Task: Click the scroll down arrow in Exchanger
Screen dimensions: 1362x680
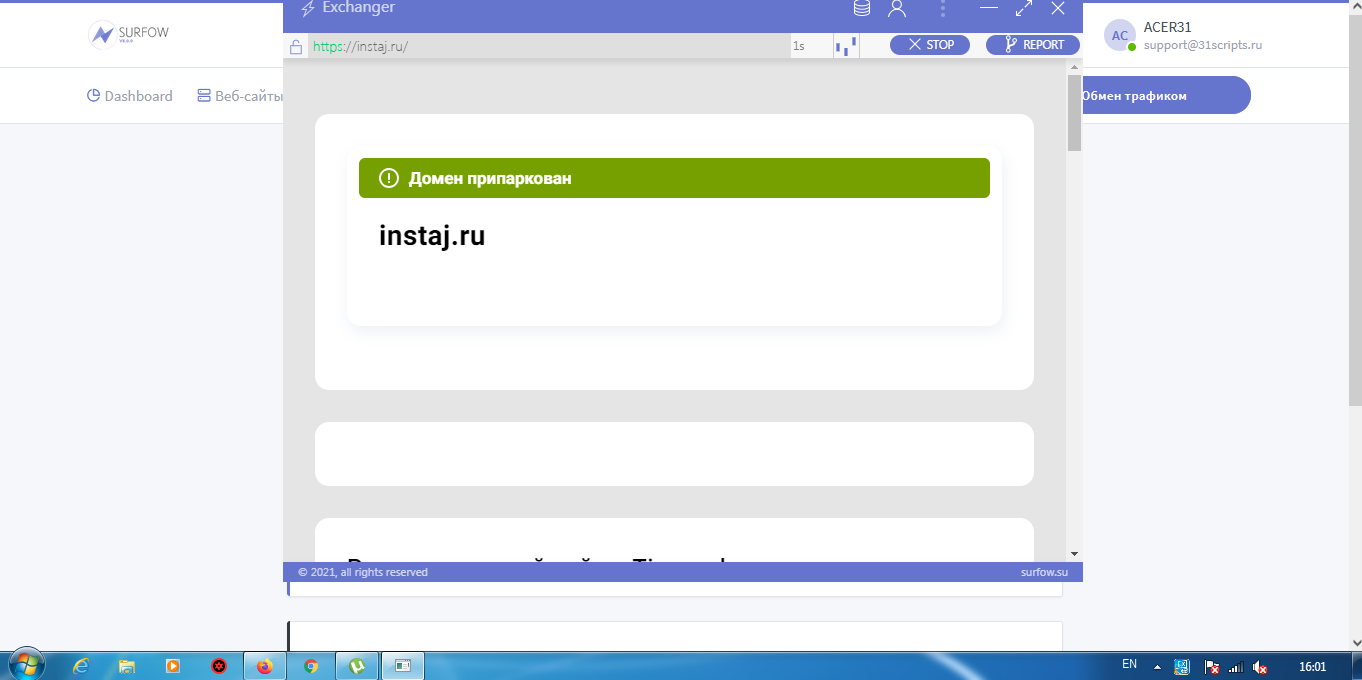Action: pyautogui.click(x=1074, y=553)
